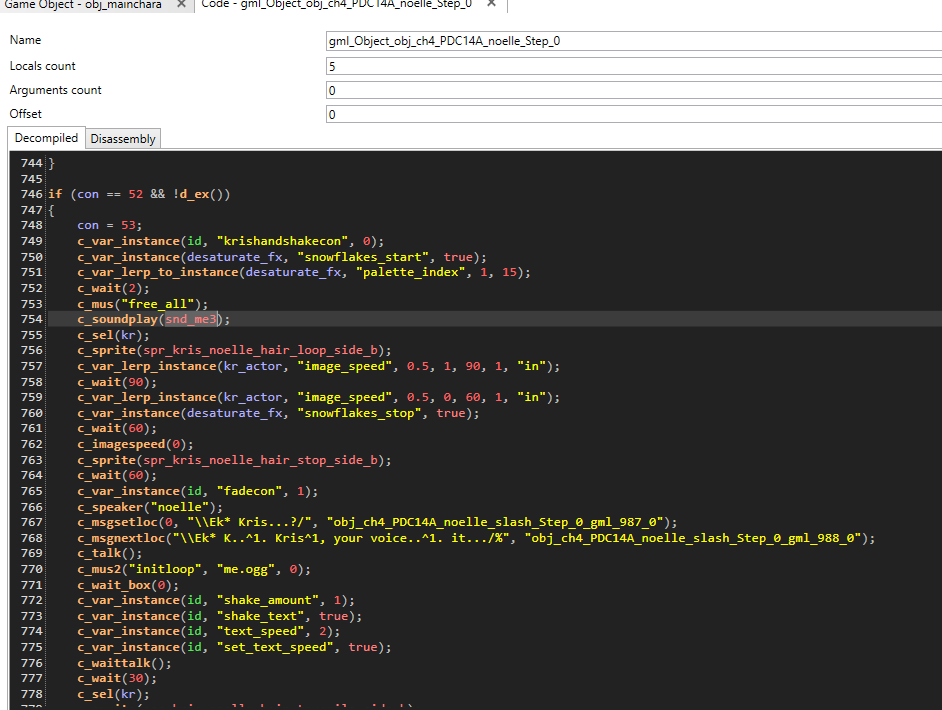Click the "krishandshakecon" string on line 749
The image size is (942, 710).
[x=282, y=241]
